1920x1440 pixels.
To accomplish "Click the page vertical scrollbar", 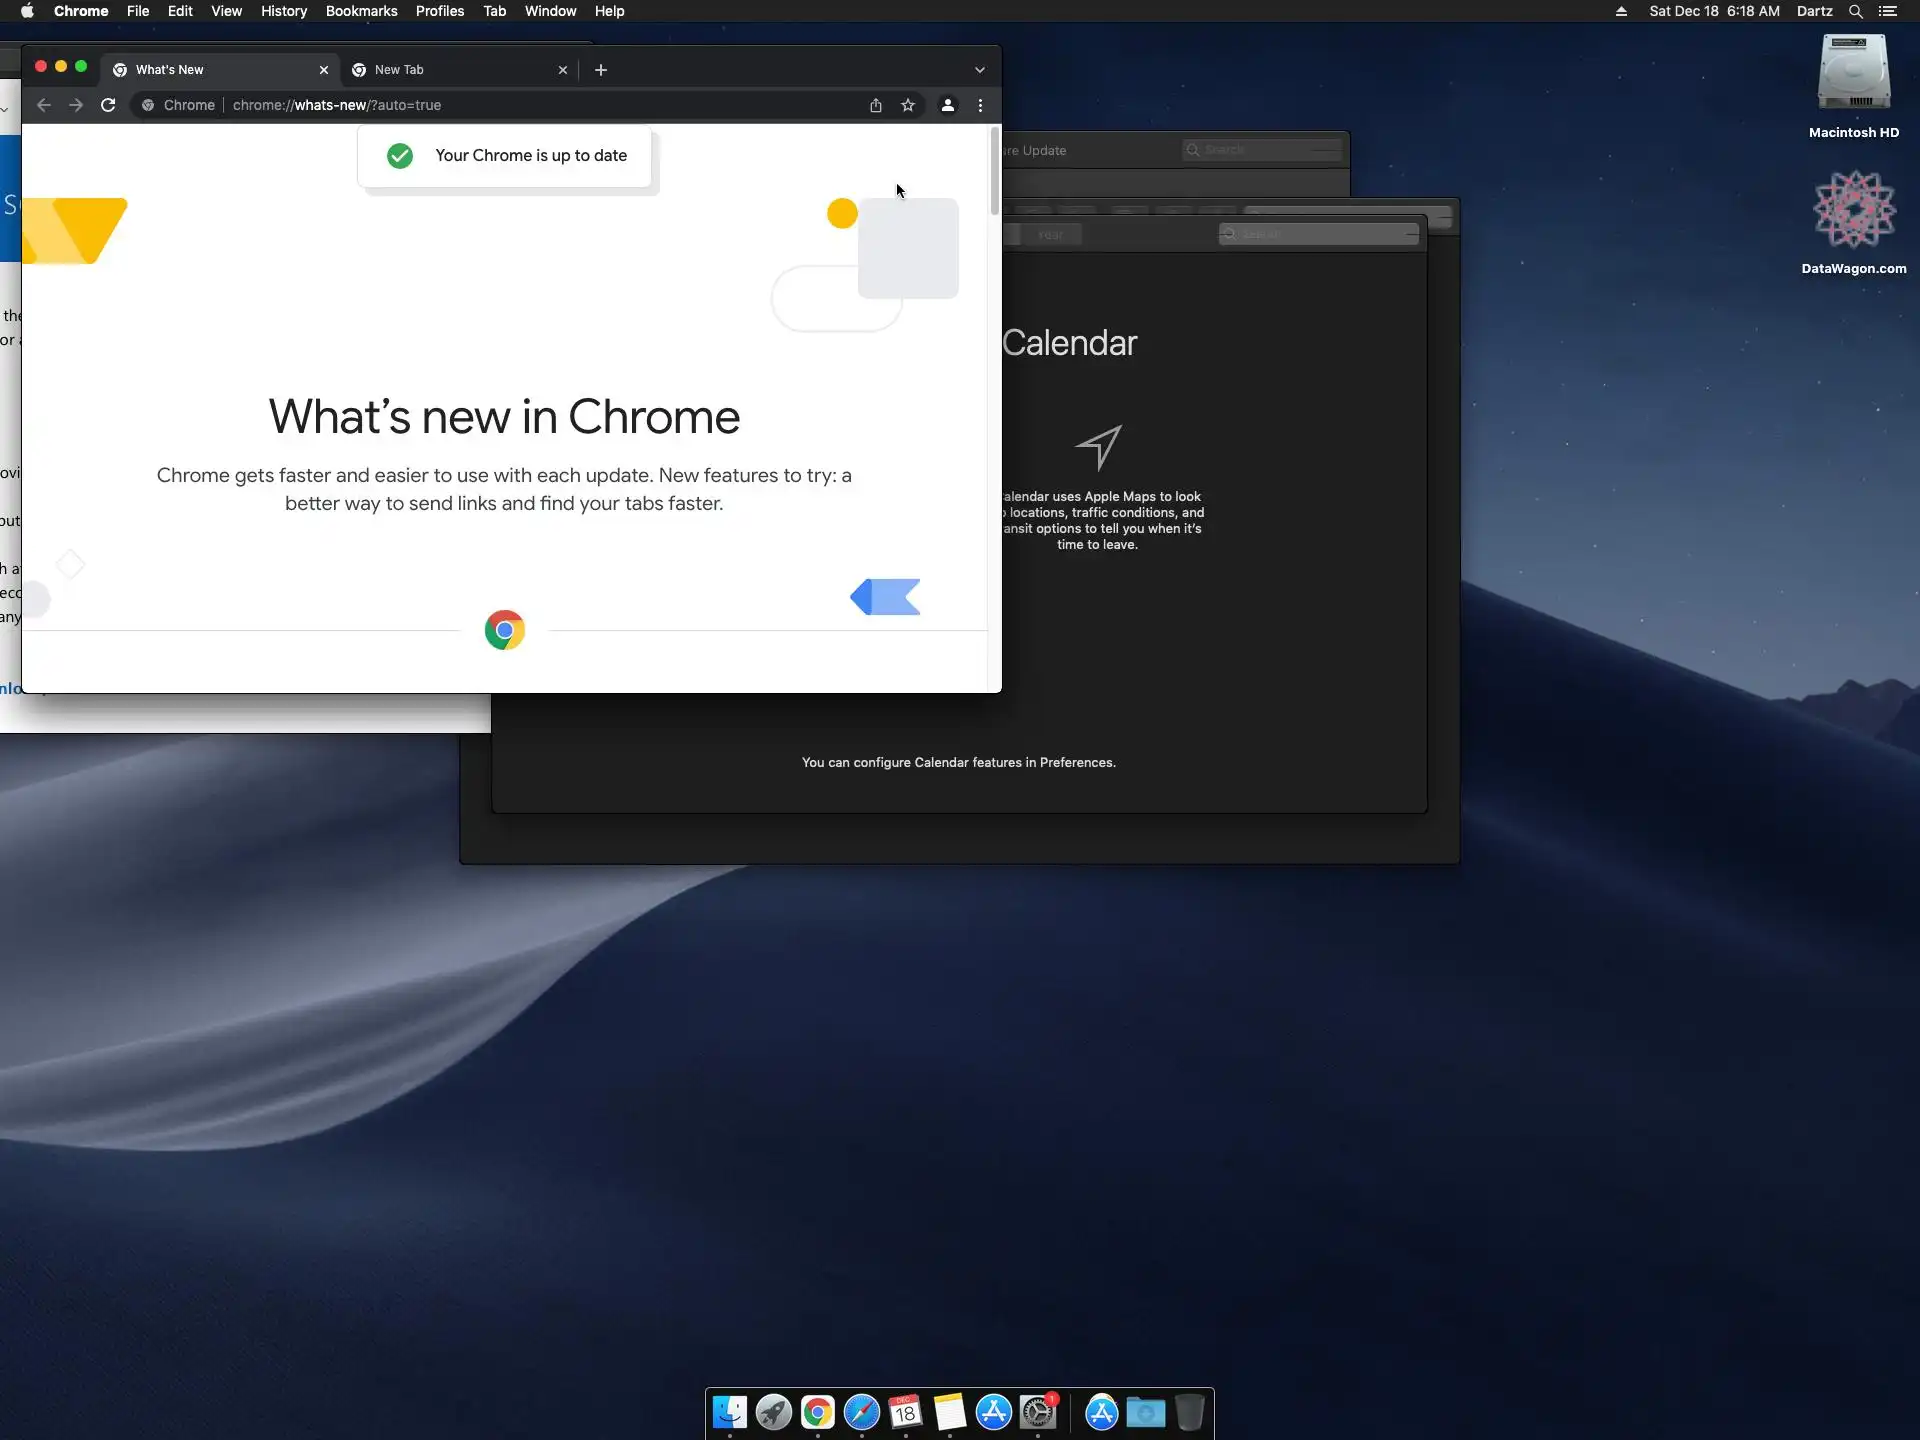I will tap(994, 172).
